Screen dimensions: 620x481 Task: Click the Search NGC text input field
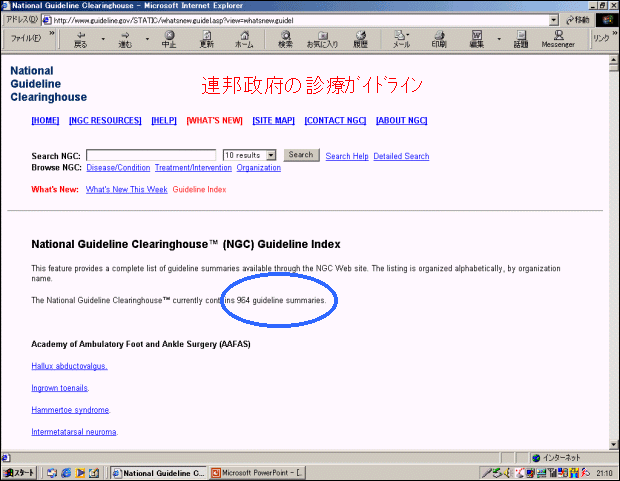(x=151, y=156)
